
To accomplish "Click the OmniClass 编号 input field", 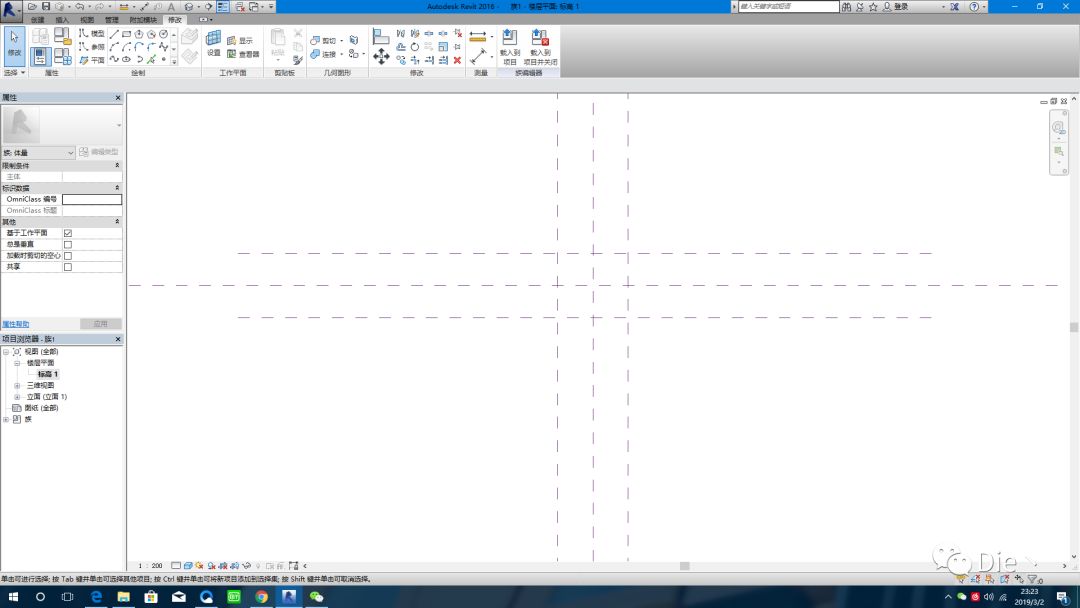I will [92, 200].
